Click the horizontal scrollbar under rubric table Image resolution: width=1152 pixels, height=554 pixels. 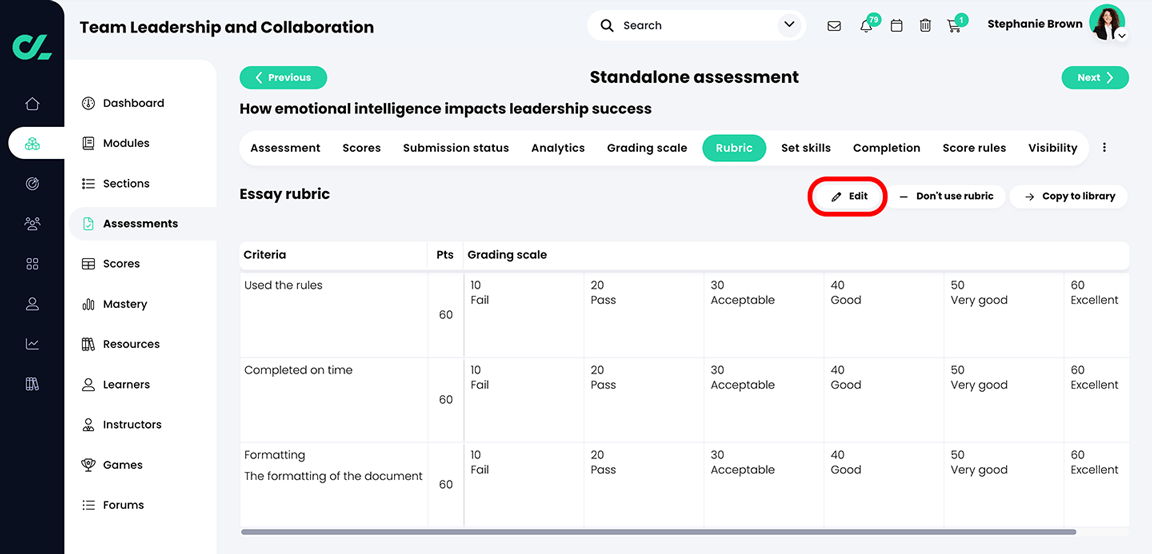click(658, 532)
